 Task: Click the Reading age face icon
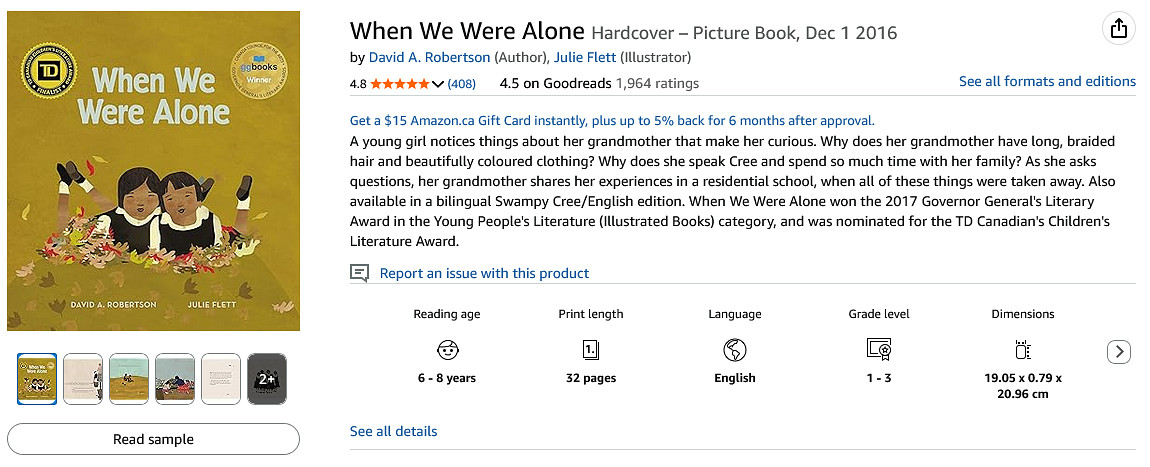click(x=447, y=350)
